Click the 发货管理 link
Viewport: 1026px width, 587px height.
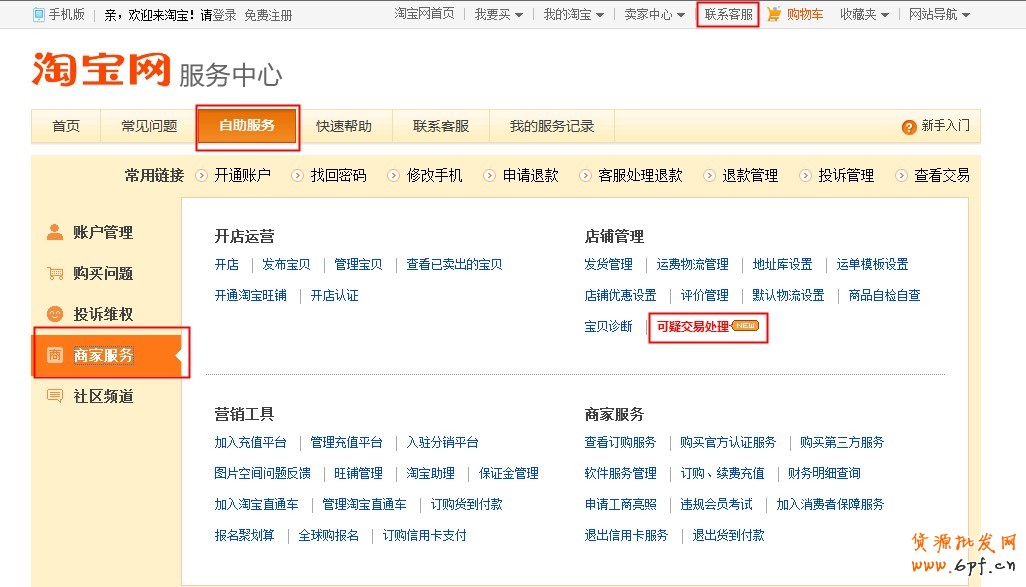click(609, 264)
